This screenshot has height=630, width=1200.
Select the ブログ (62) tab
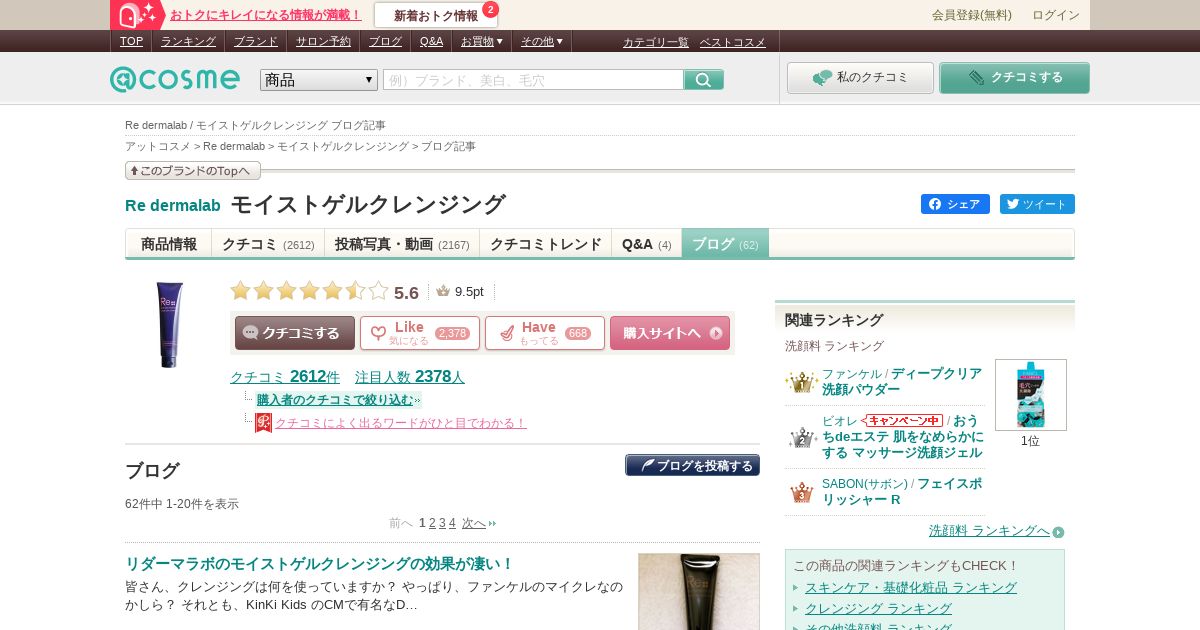point(725,244)
